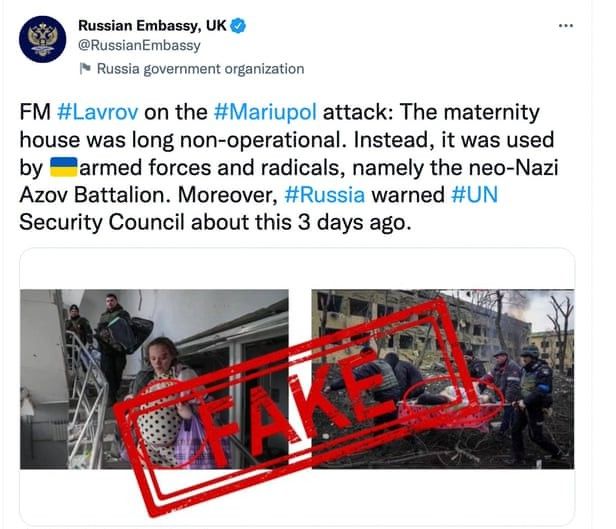Follow the #Russia hashtag link
Viewport: 616px width, 529px height.
pyautogui.click(x=324, y=195)
